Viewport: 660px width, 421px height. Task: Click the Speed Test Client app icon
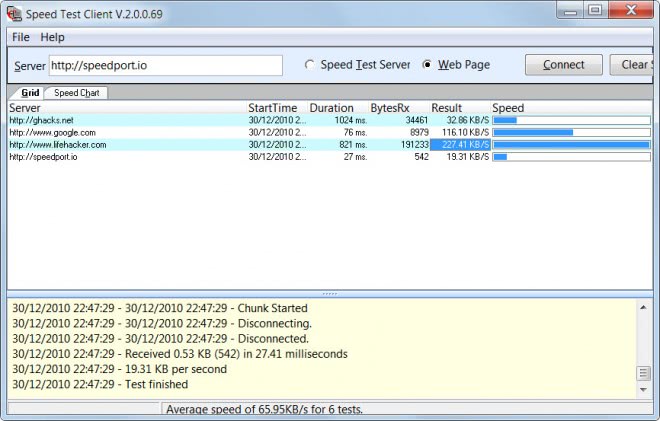14,11
